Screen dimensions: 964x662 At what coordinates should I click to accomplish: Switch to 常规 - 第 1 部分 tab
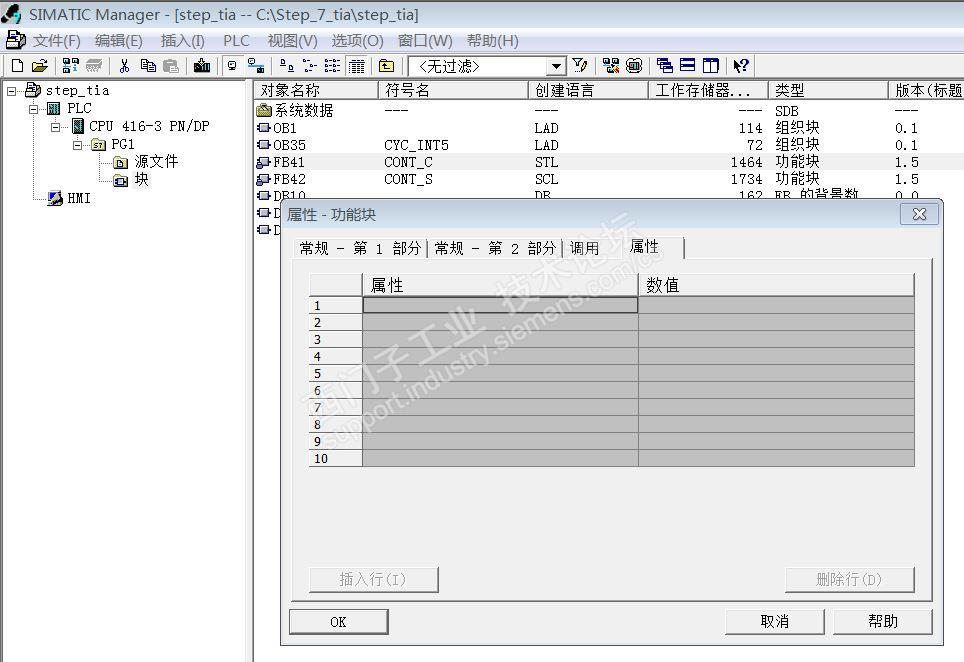360,248
